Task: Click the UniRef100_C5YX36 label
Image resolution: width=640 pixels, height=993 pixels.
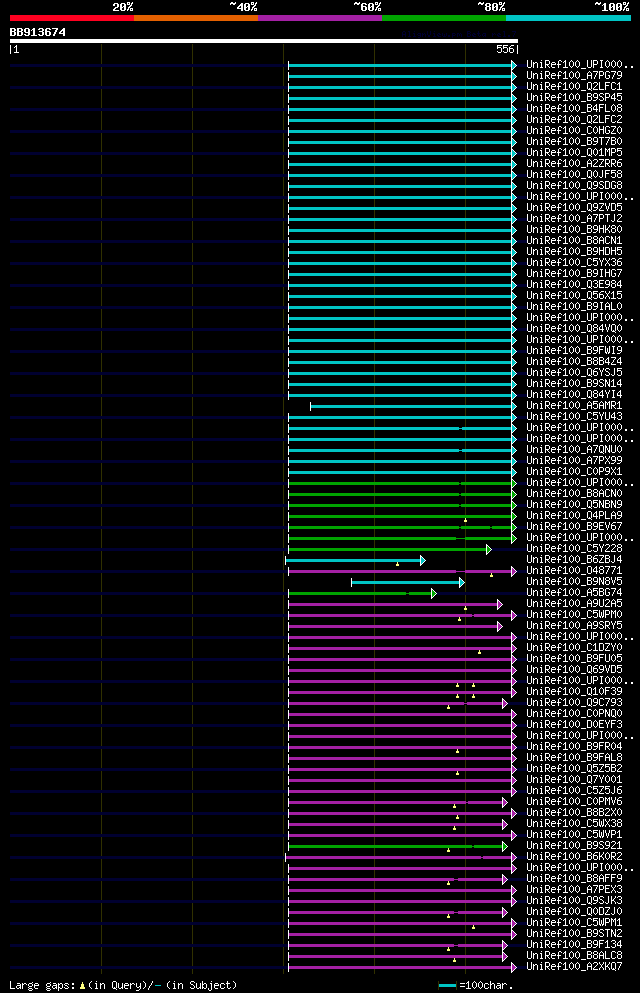Action: point(574,262)
